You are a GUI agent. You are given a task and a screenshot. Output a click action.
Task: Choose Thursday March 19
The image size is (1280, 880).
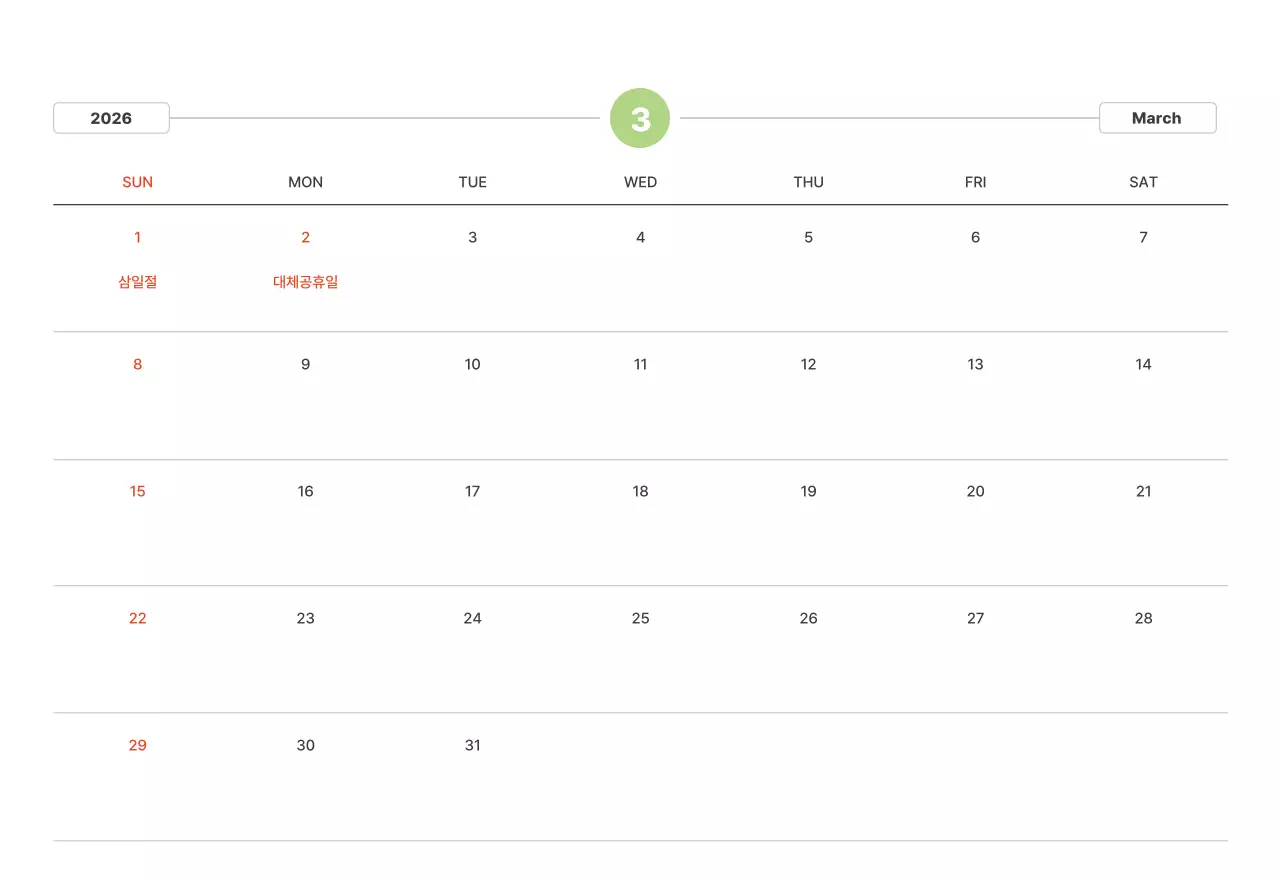pyautogui.click(x=808, y=491)
